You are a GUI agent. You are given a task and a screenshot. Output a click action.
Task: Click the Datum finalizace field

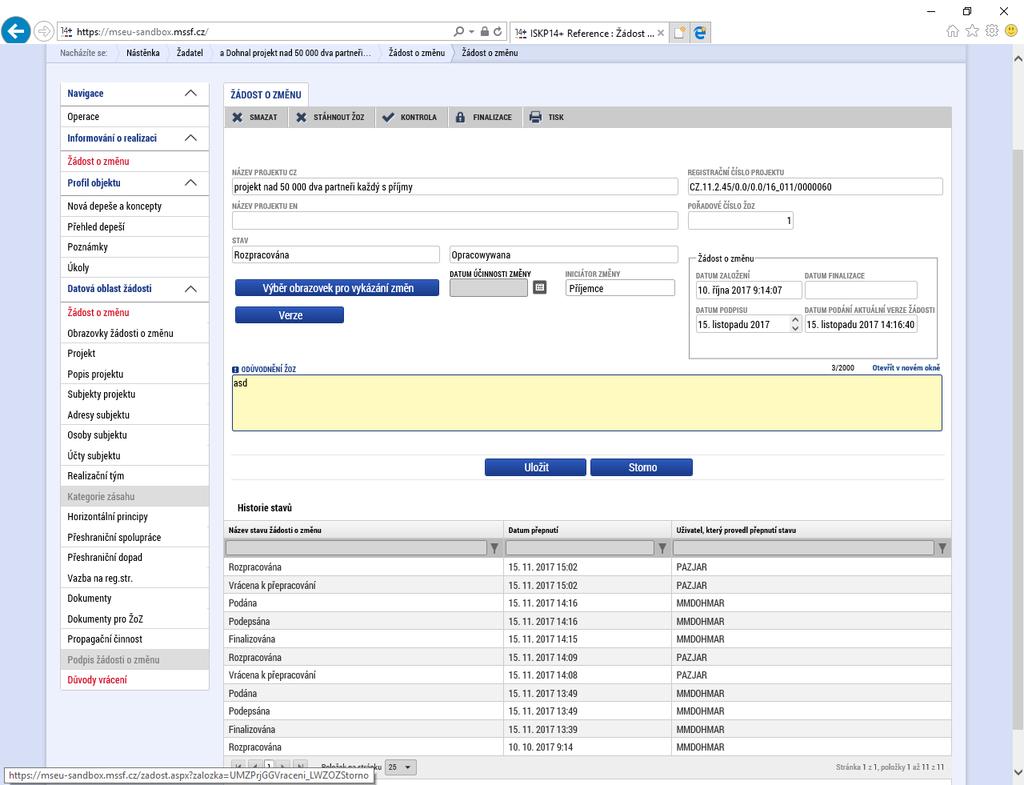click(861, 290)
